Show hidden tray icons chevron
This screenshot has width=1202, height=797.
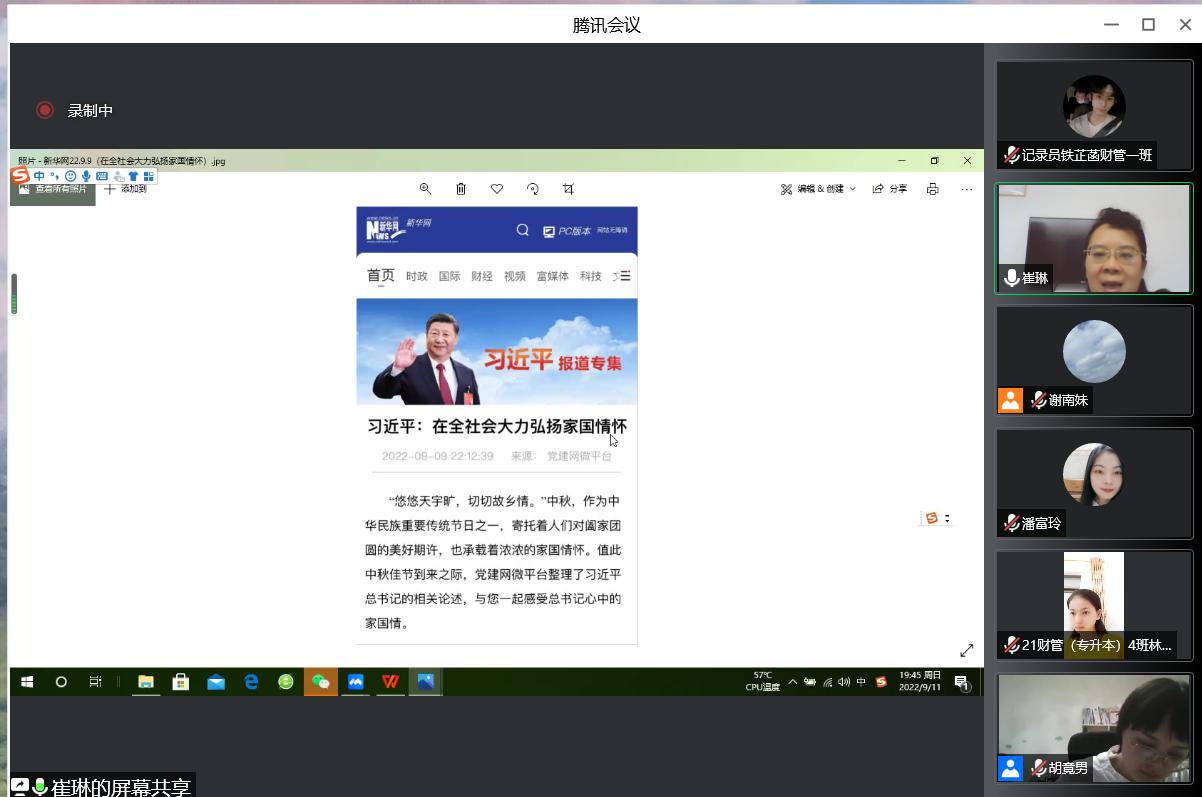point(793,682)
